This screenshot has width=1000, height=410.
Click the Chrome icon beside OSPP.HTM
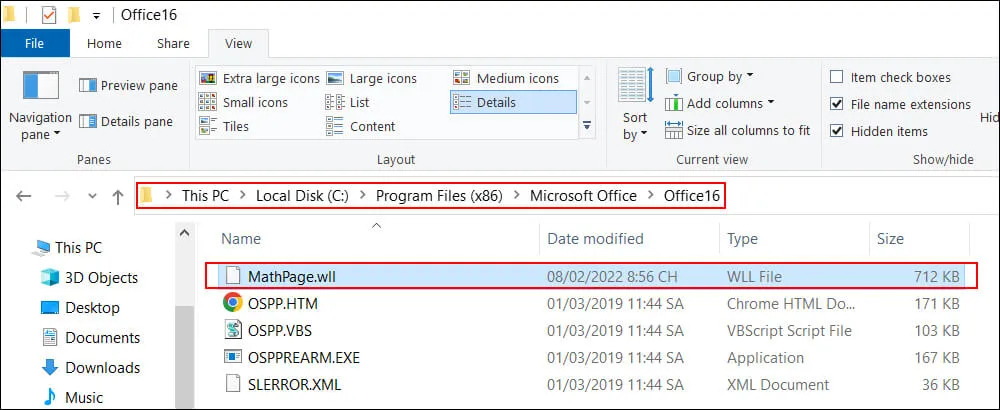233,302
